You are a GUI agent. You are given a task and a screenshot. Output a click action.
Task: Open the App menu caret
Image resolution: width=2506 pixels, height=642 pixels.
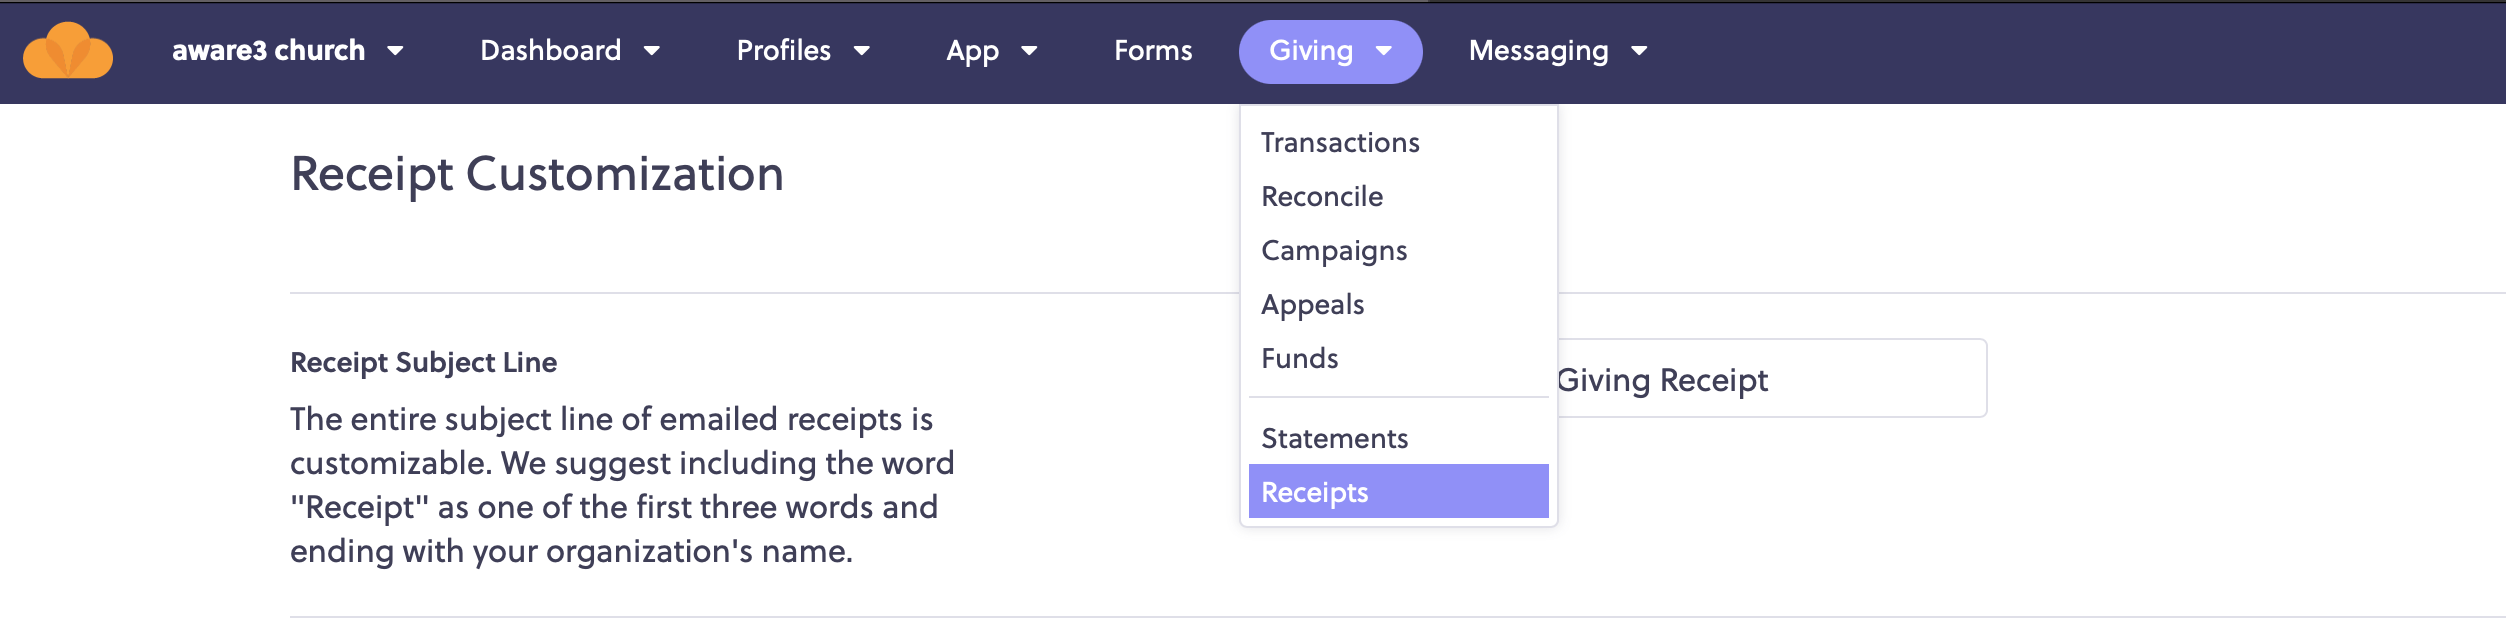pos(1029,51)
